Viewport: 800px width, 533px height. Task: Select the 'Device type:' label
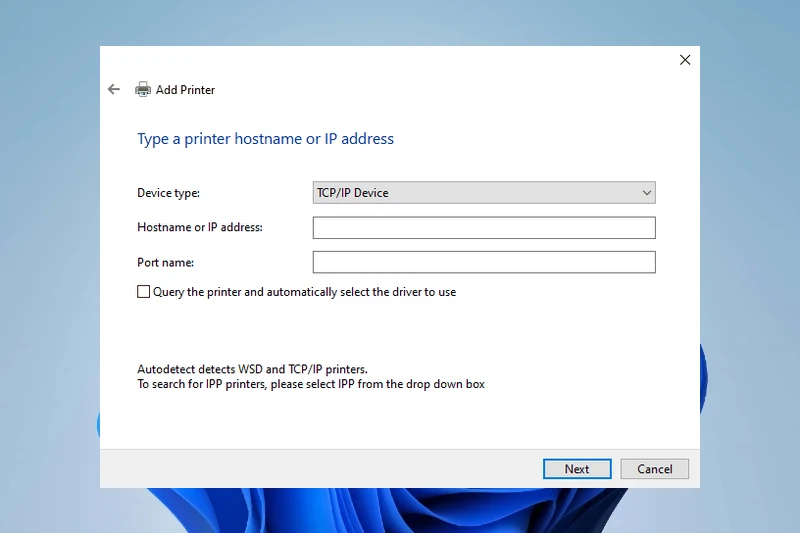(168, 193)
